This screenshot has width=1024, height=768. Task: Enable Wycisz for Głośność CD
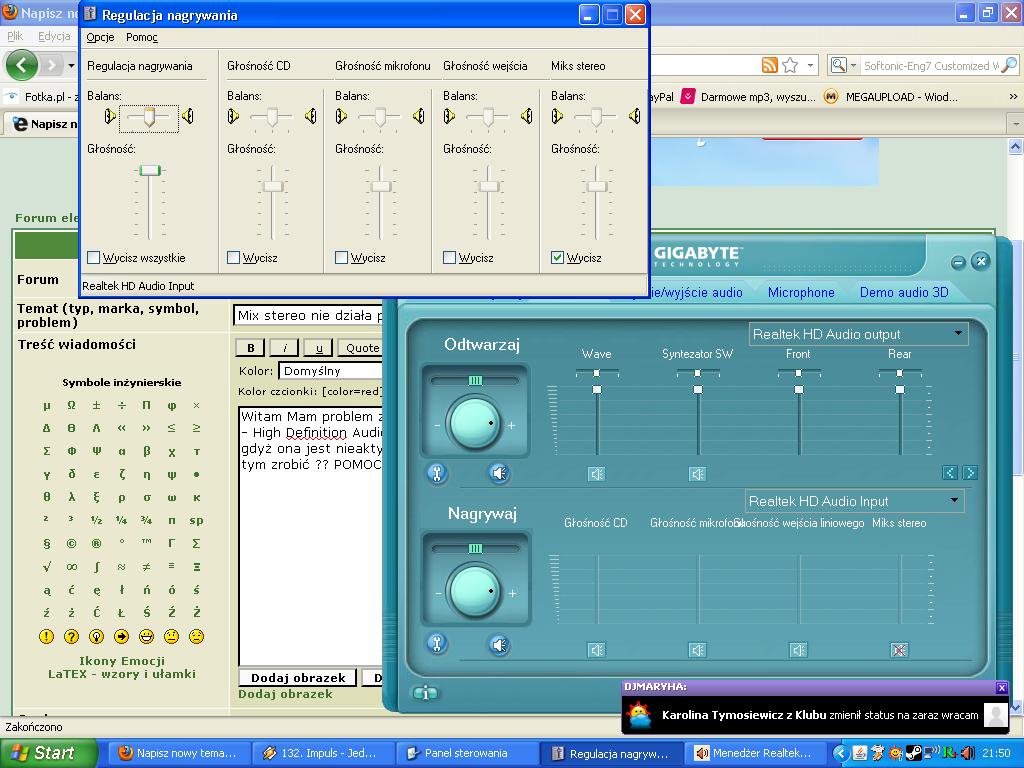(233, 257)
